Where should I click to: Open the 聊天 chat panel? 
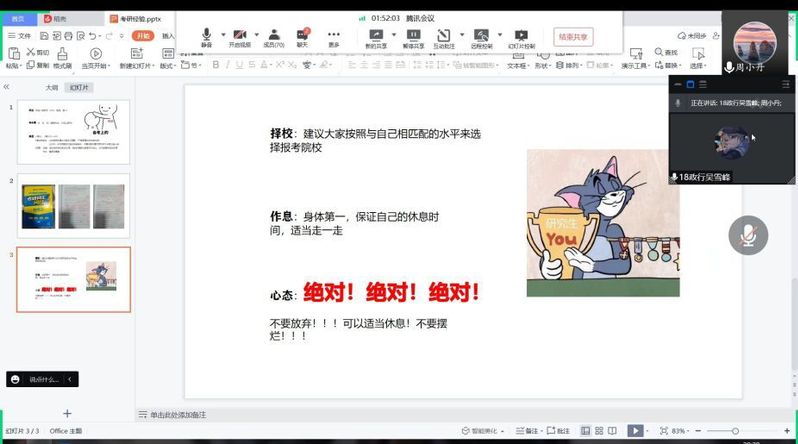[303, 37]
